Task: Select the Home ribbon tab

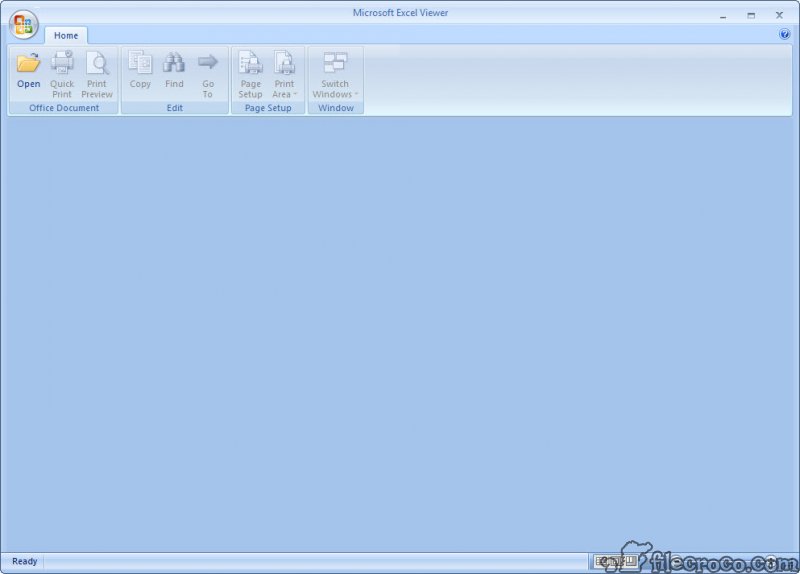Action: tap(66, 35)
